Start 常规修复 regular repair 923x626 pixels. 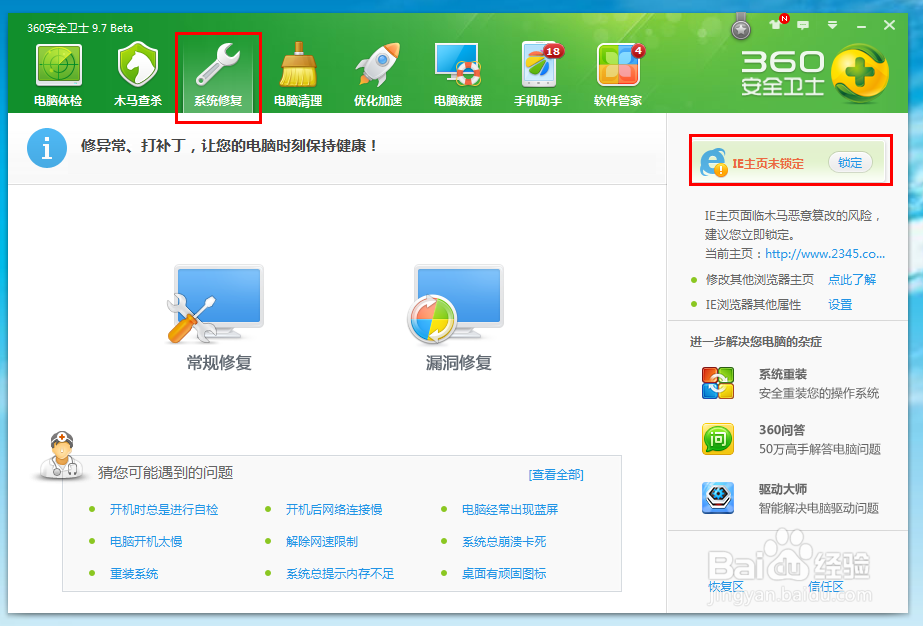tap(218, 318)
